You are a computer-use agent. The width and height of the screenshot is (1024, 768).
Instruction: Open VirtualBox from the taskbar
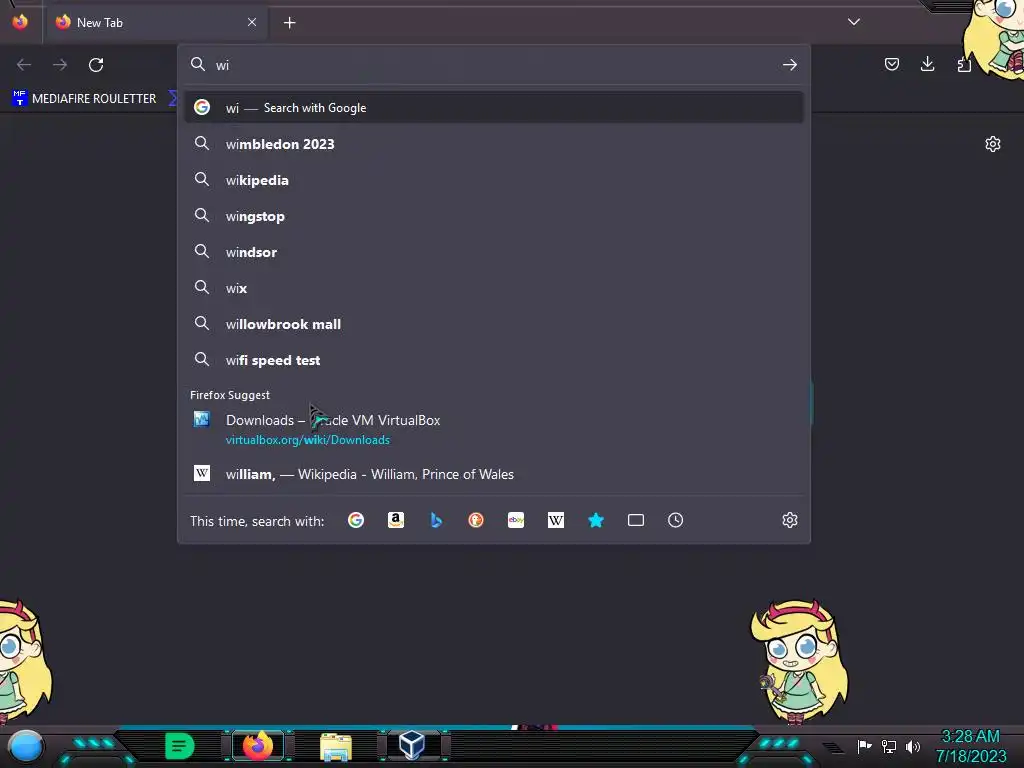coord(412,745)
